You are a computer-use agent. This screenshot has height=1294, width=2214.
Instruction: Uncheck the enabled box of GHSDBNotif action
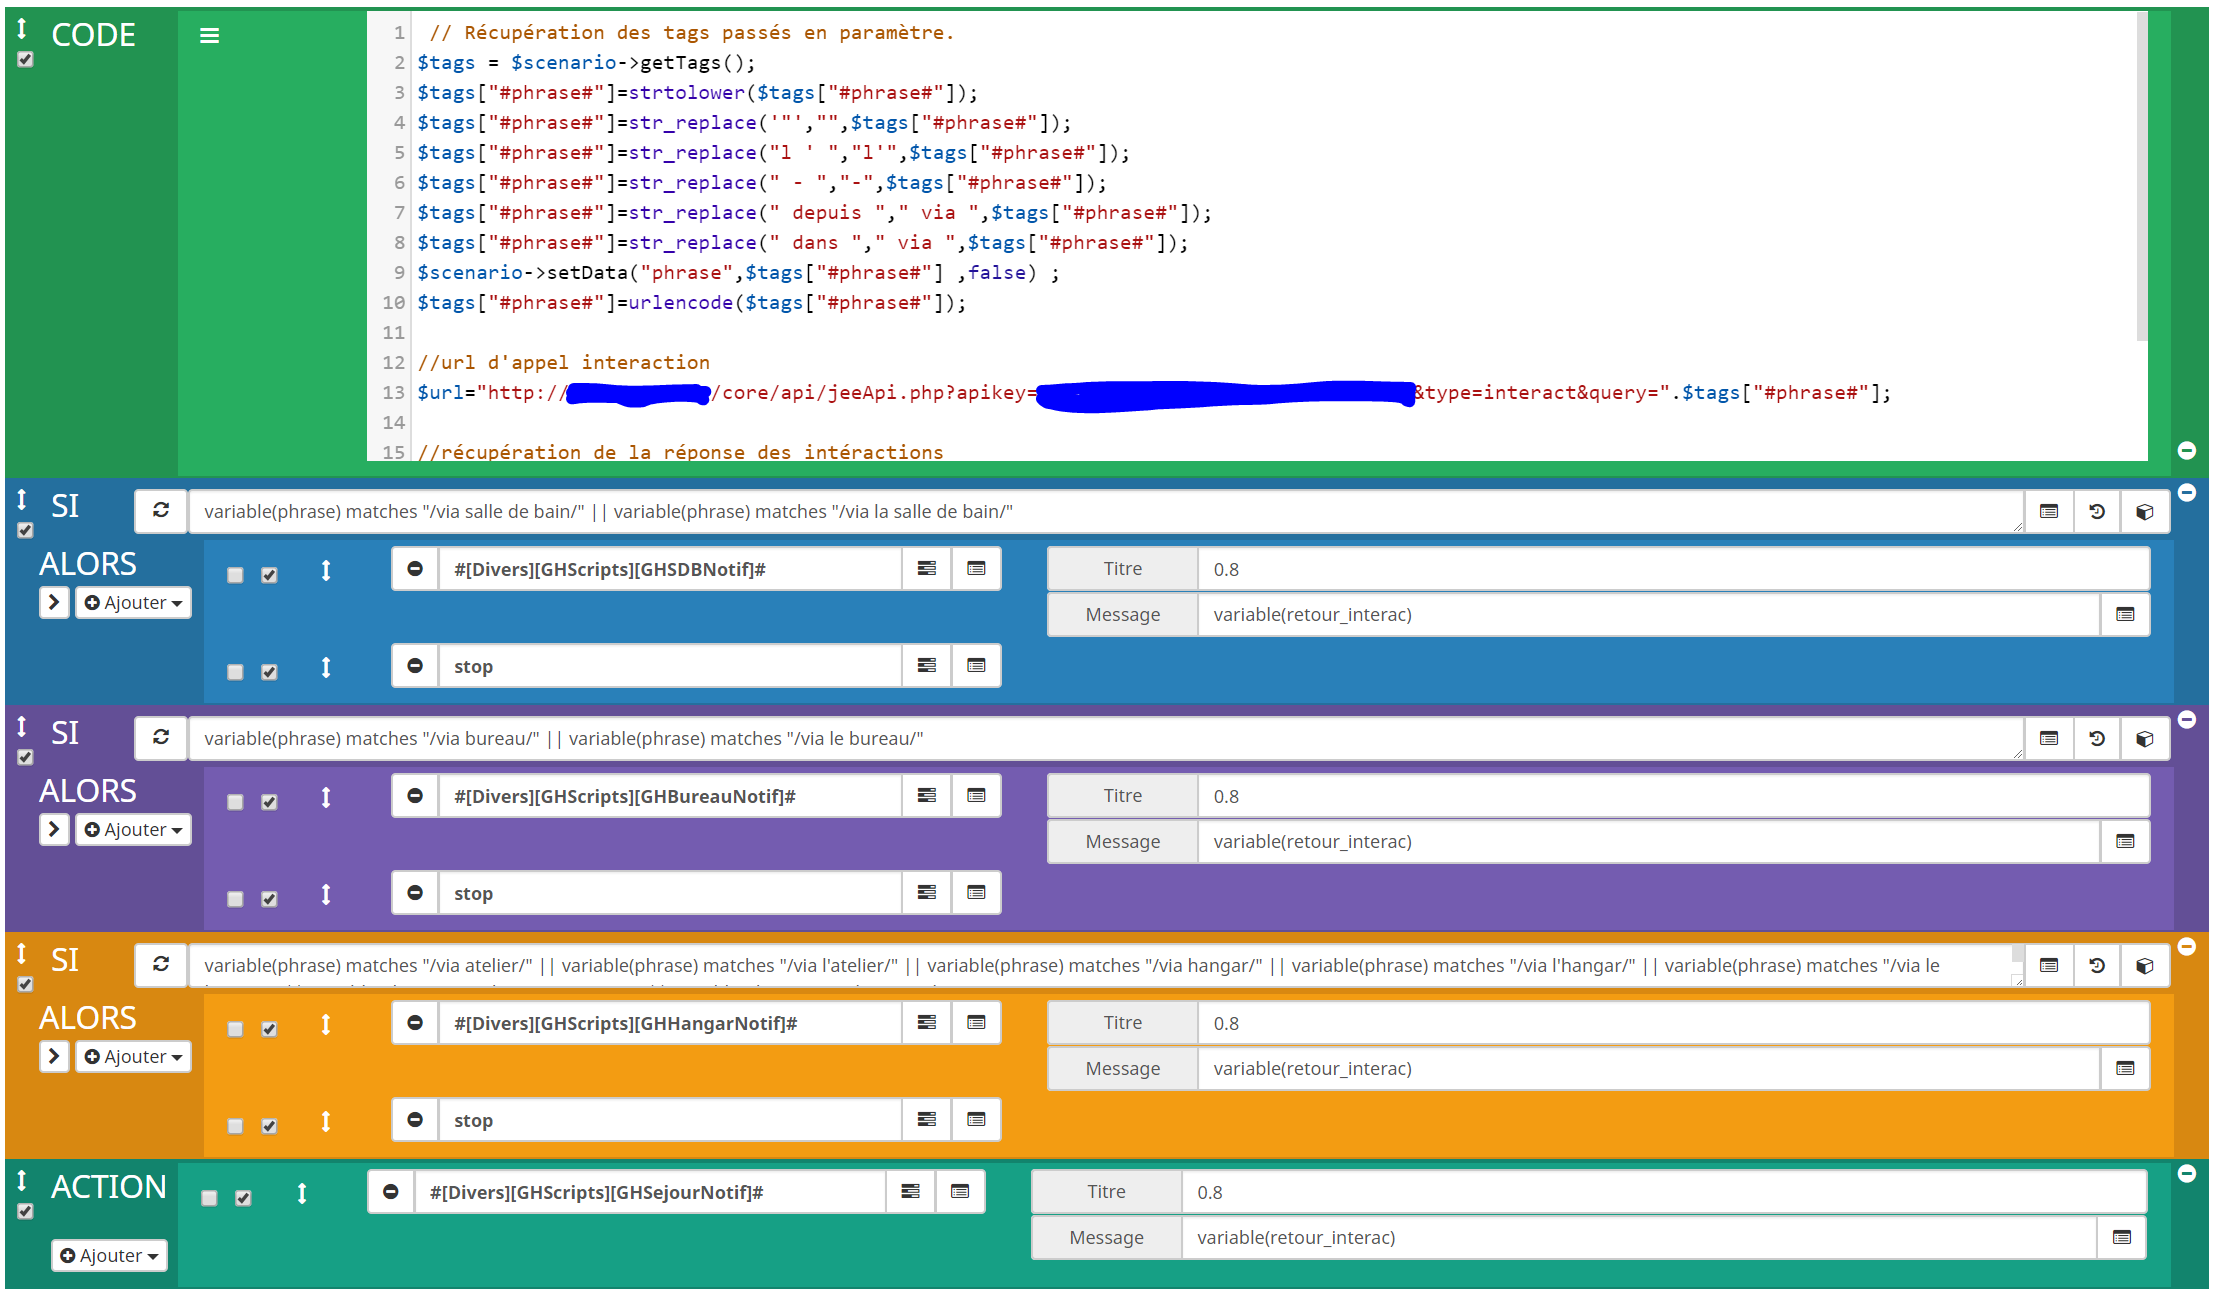tap(269, 575)
